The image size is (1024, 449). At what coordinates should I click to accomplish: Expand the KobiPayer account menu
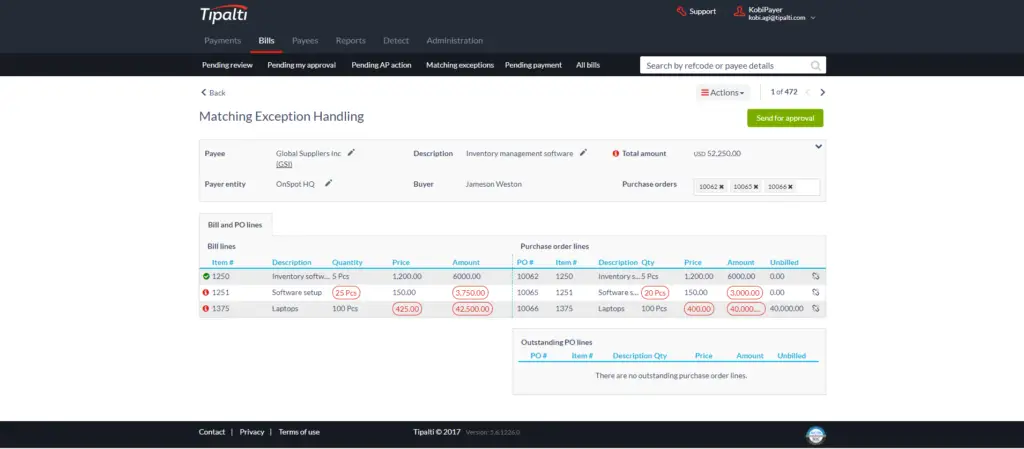pos(813,18)
